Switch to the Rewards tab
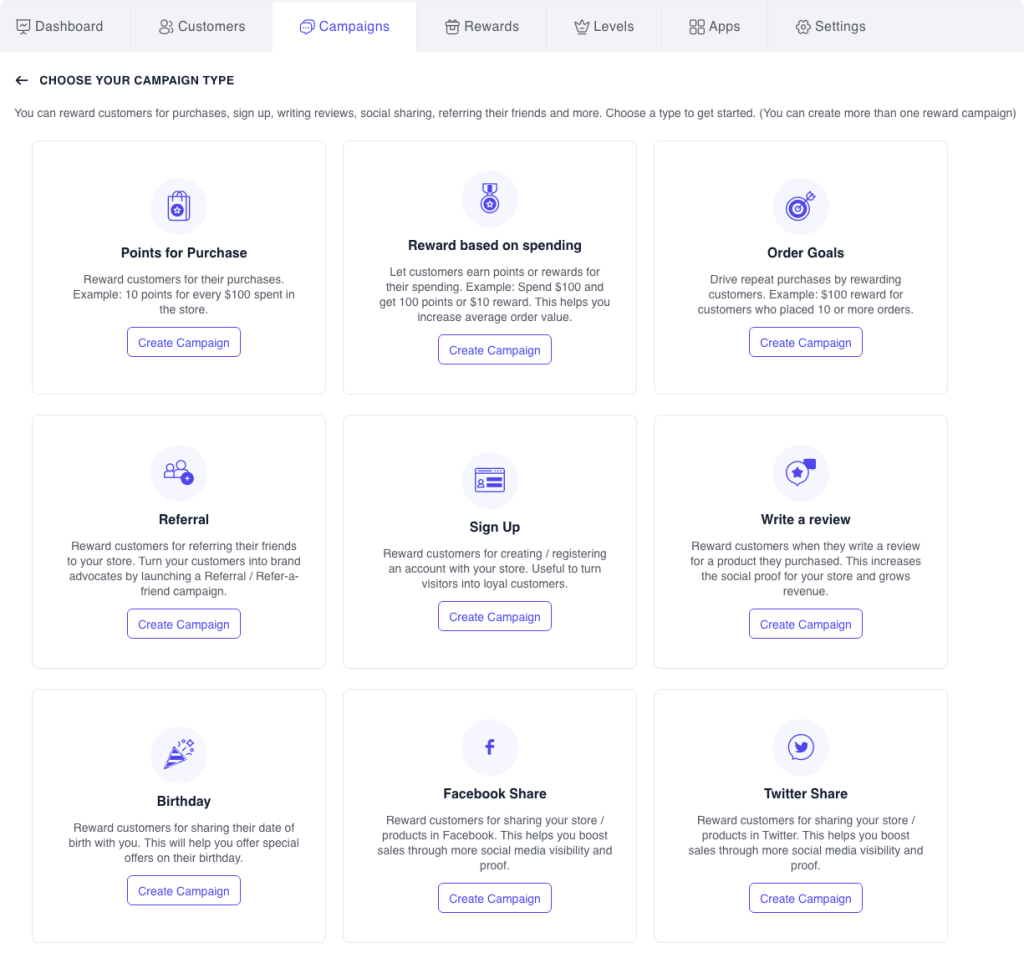1024x953 pixels. point(481,28)
